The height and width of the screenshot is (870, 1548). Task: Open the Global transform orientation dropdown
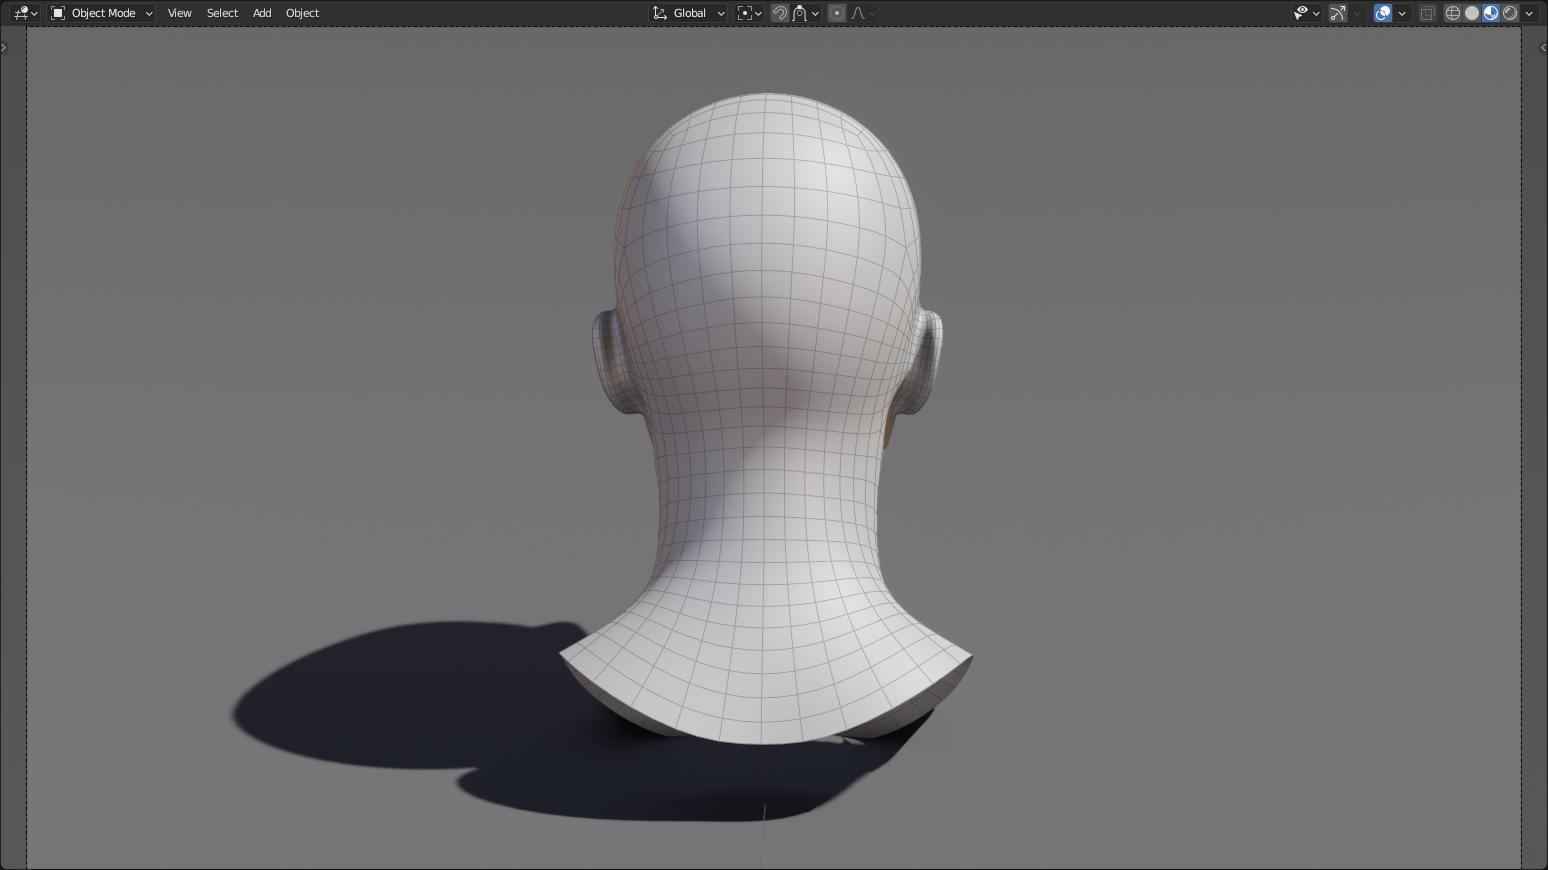[688, 13]
